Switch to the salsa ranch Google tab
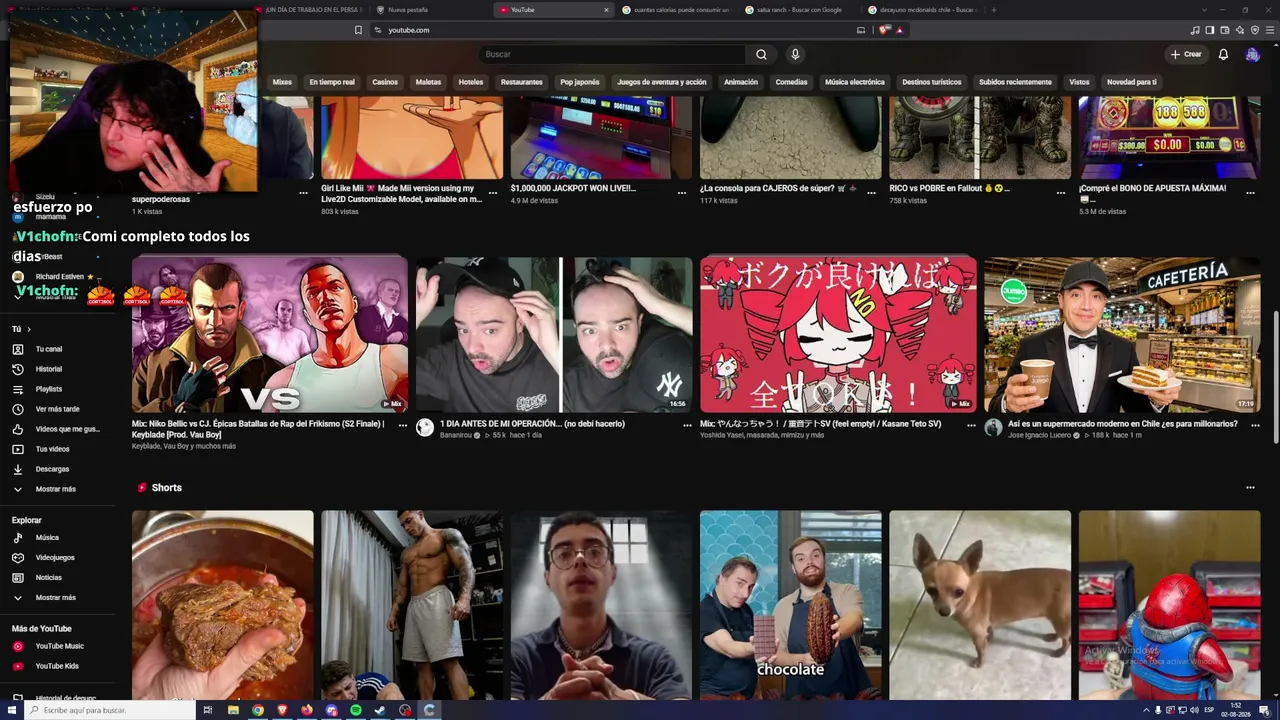The image size is (1280, 720). (798, 10)
